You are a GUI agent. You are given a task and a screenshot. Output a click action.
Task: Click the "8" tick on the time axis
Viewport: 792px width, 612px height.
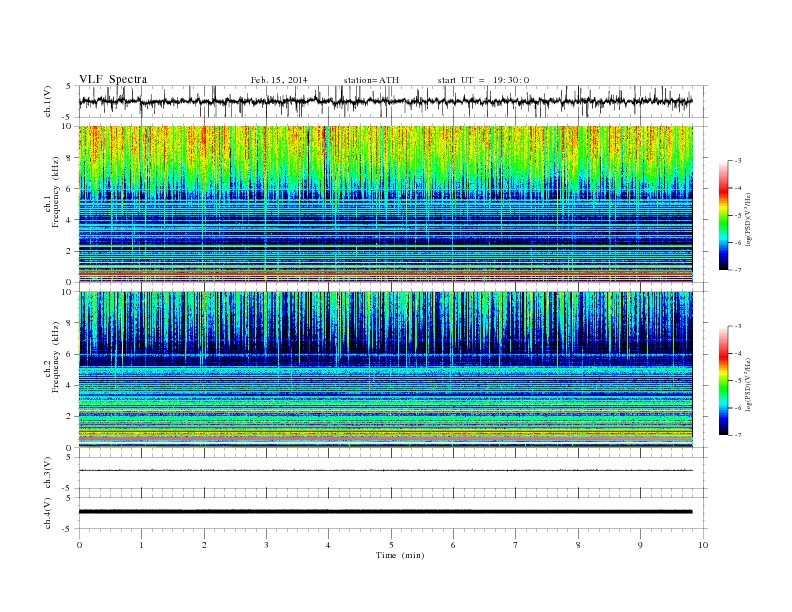578,545
